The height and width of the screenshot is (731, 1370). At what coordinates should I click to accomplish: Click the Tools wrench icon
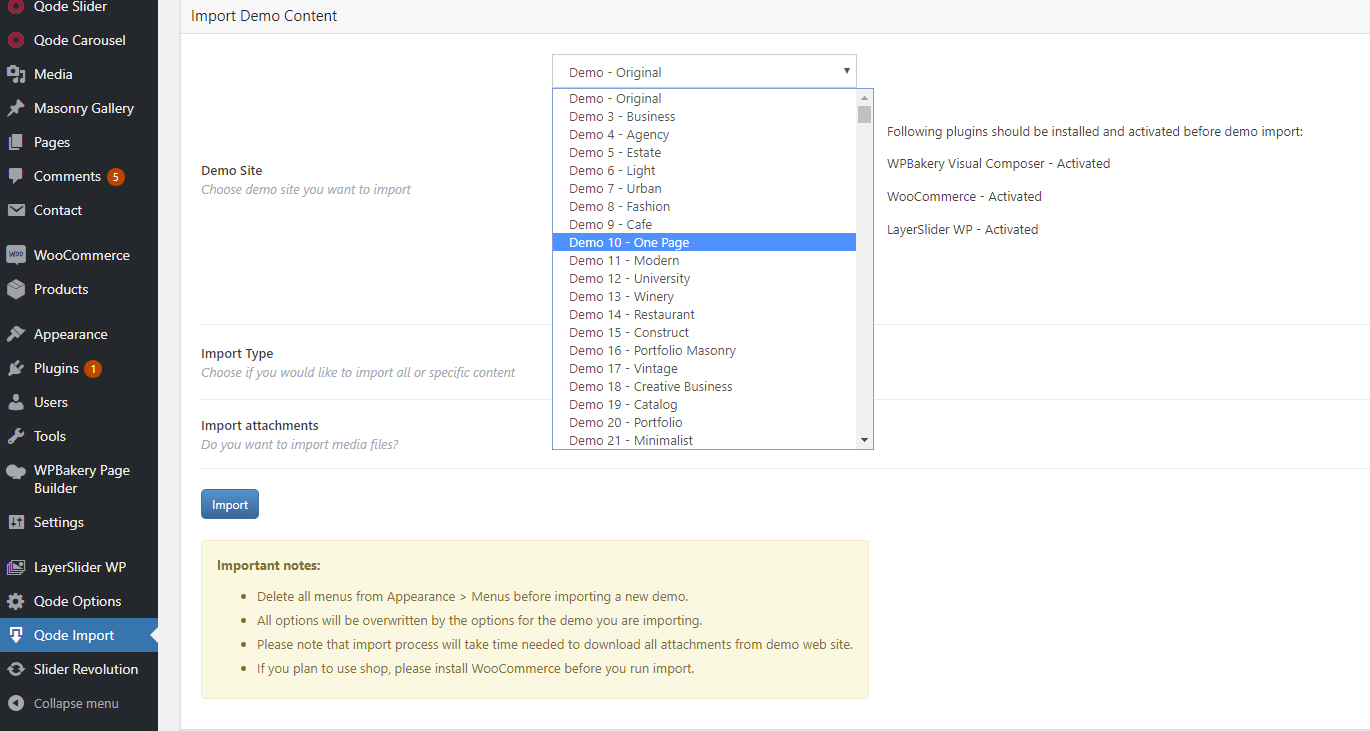point(16,436)
